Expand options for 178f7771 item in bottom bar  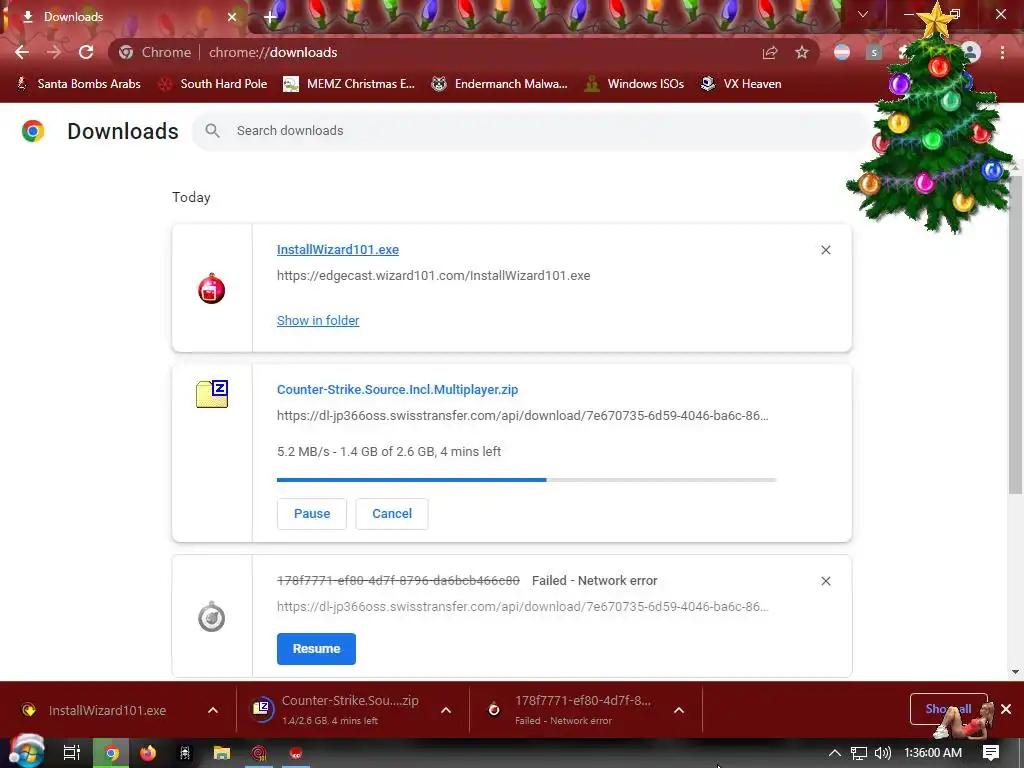click(679, 710)
